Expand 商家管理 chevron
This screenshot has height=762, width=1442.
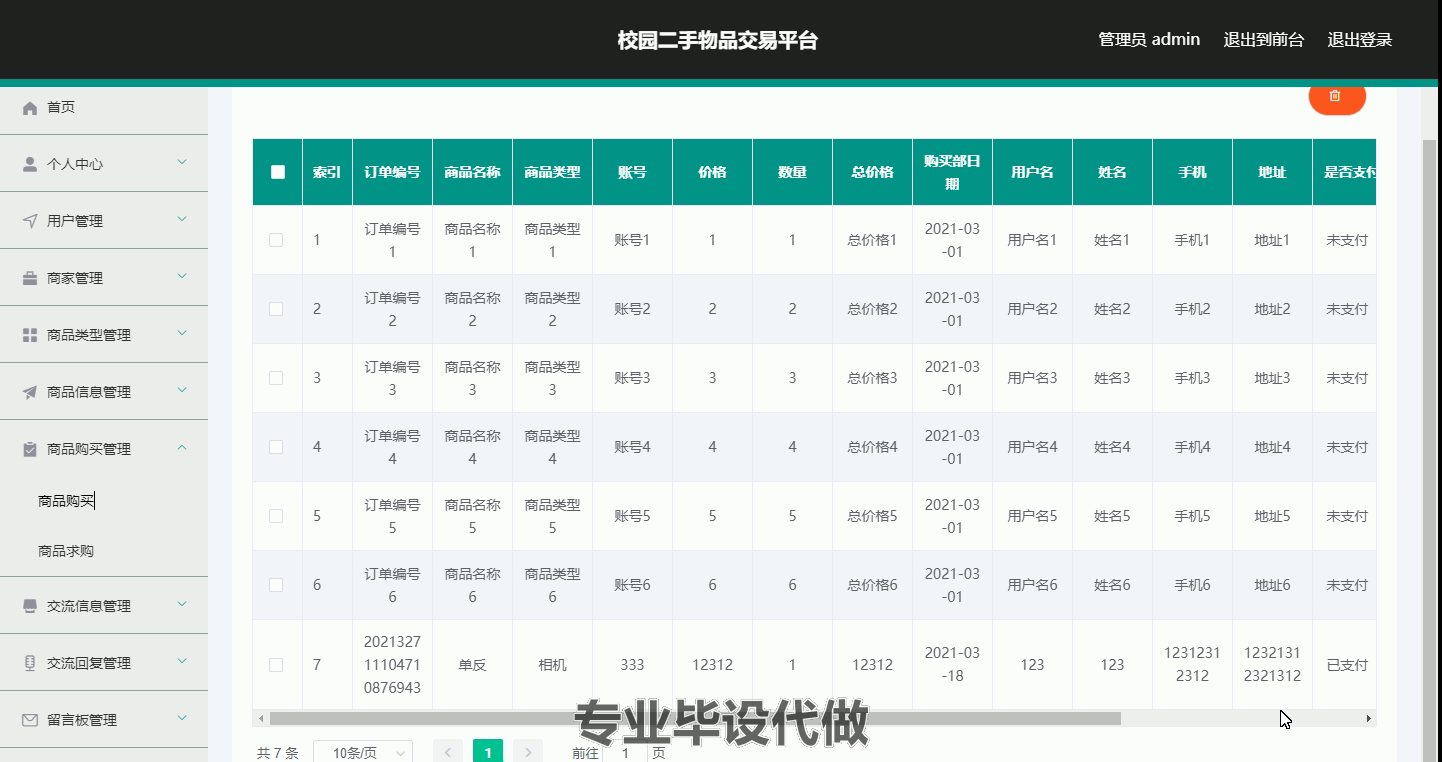(x=182, y=276)
